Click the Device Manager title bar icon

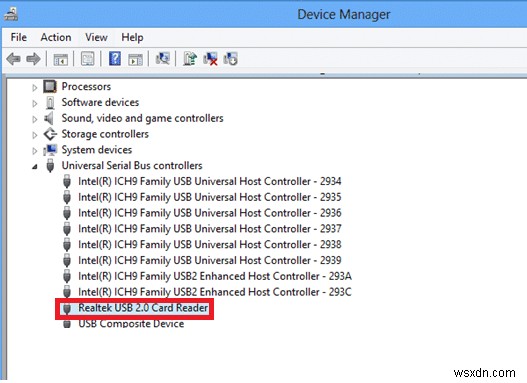[x=11, y=14]
